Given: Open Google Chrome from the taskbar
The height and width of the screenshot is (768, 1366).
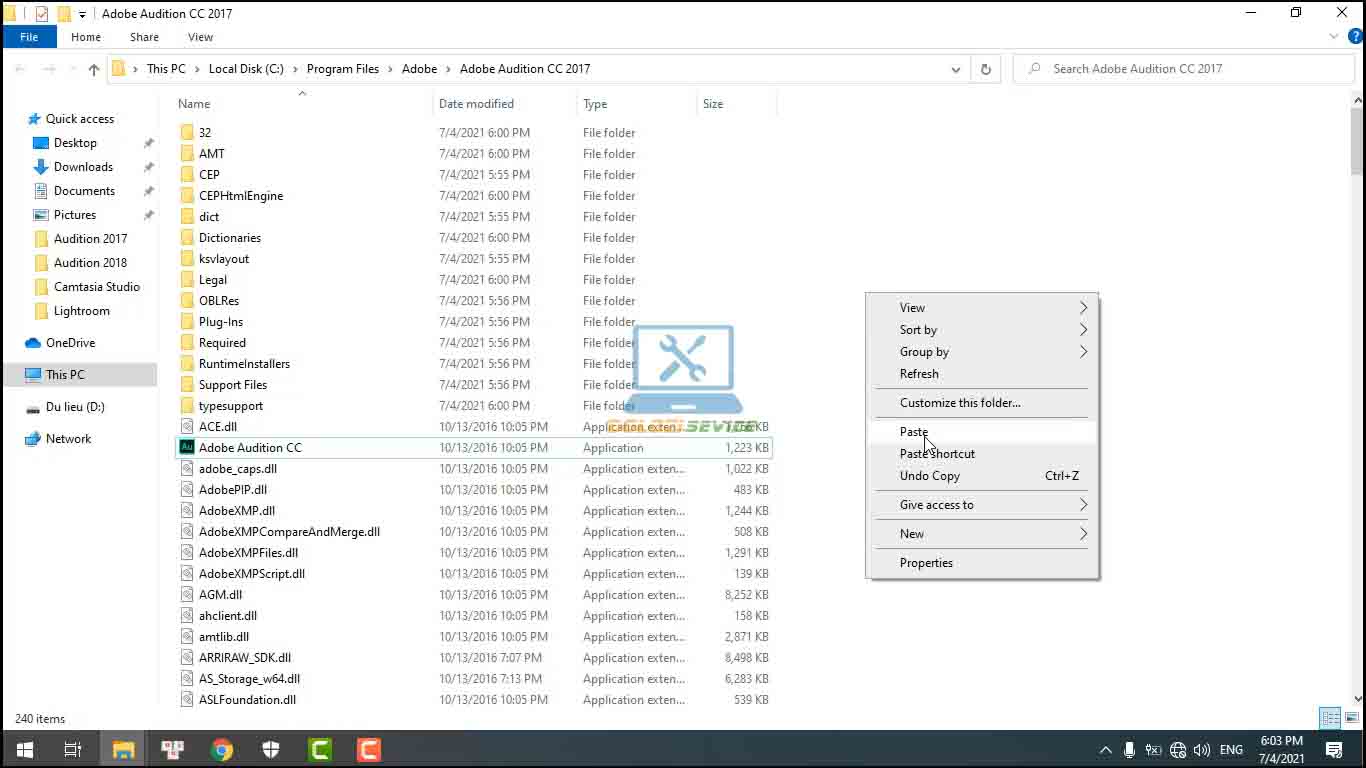Looking at the screenshot, I should point(222,750).
